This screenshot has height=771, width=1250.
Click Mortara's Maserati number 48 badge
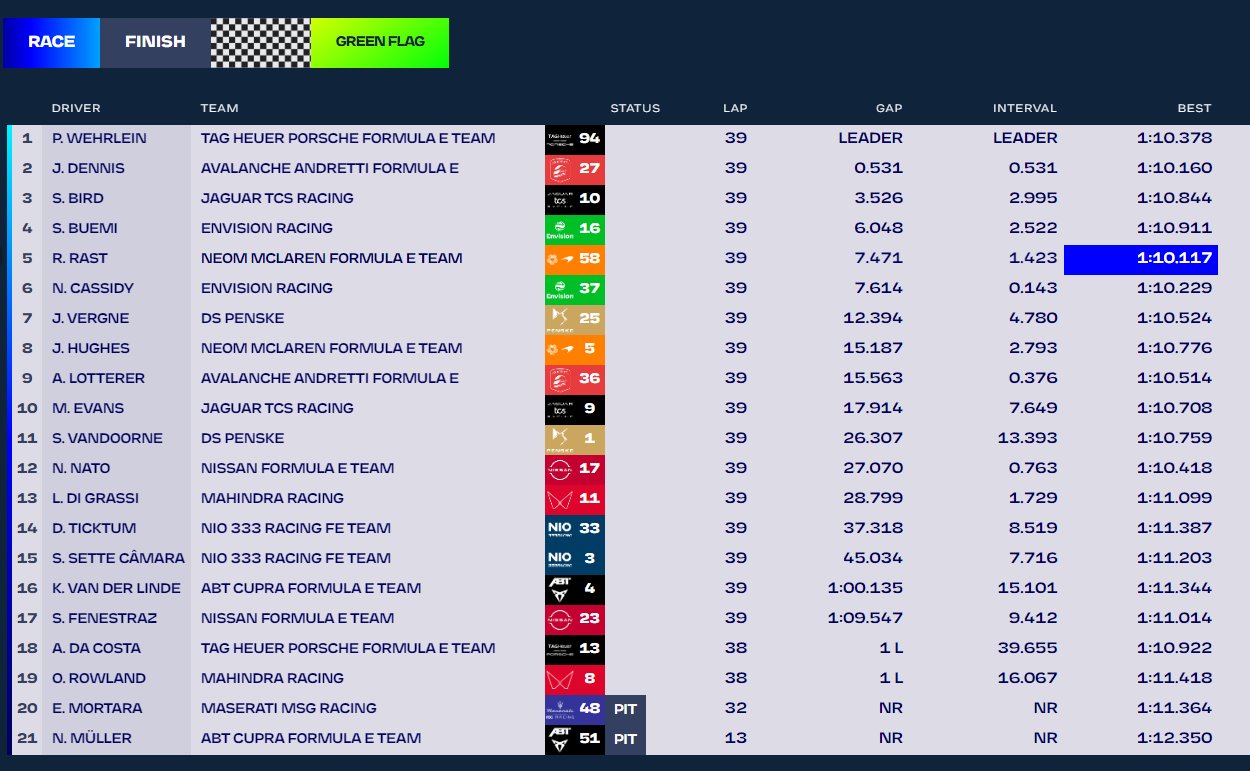[x=575, y=708]
